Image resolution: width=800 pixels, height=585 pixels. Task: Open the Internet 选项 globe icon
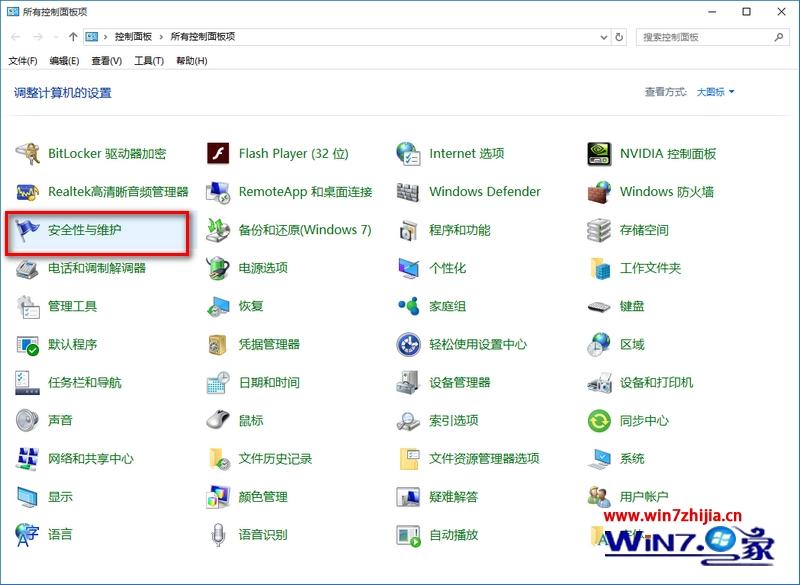409,154
